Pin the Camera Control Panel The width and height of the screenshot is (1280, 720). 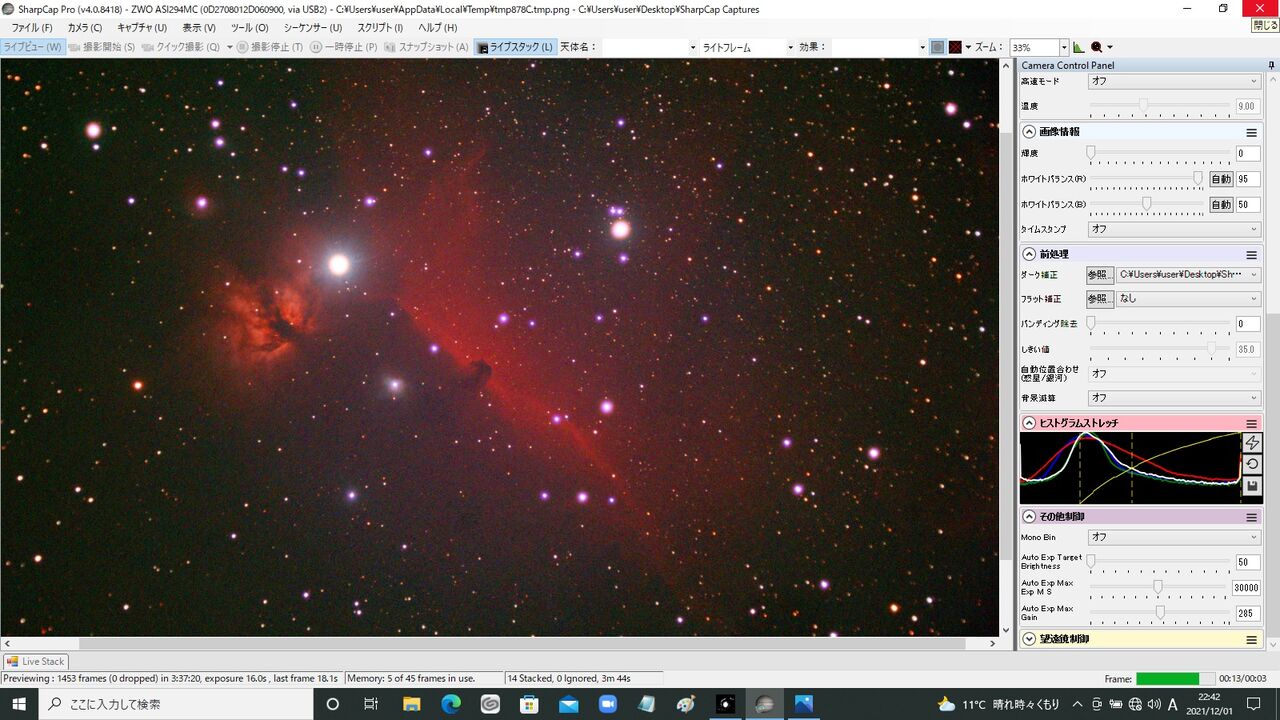(1272, 65)
